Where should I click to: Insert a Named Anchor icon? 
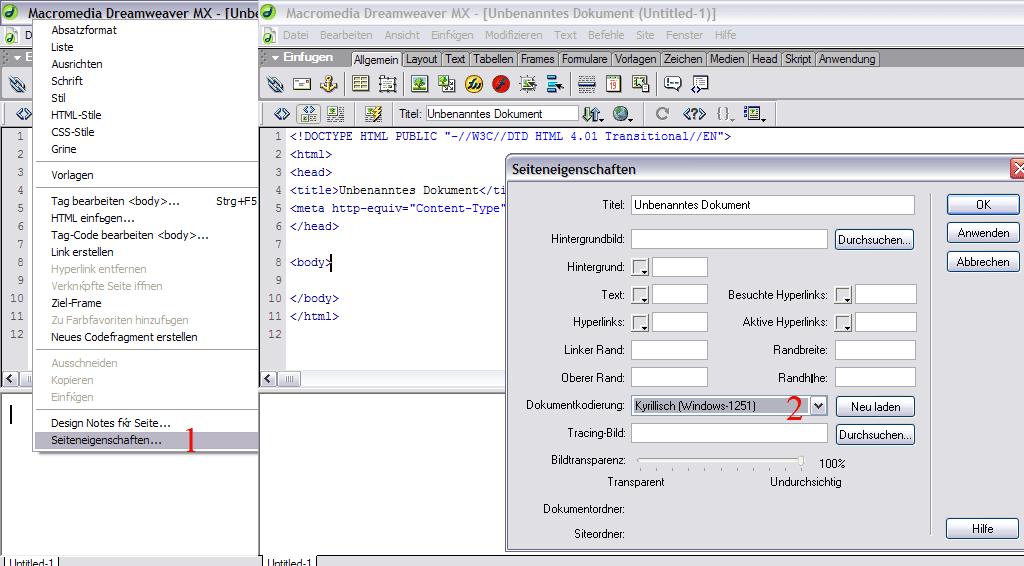point(328,84)
